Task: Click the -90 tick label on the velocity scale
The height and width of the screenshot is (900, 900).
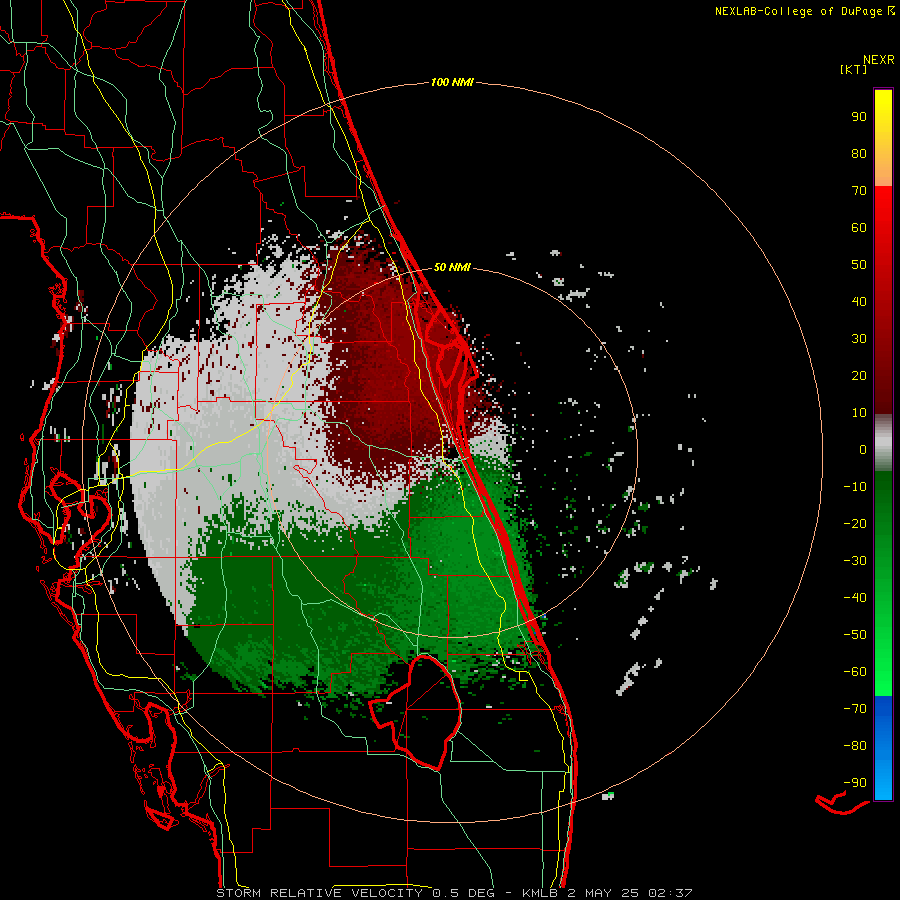Action: pos(855,782)
